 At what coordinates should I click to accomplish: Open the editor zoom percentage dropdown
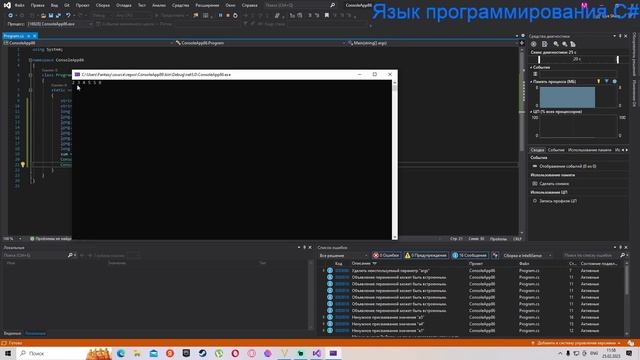pyautogui.click(x=12, y=238)
